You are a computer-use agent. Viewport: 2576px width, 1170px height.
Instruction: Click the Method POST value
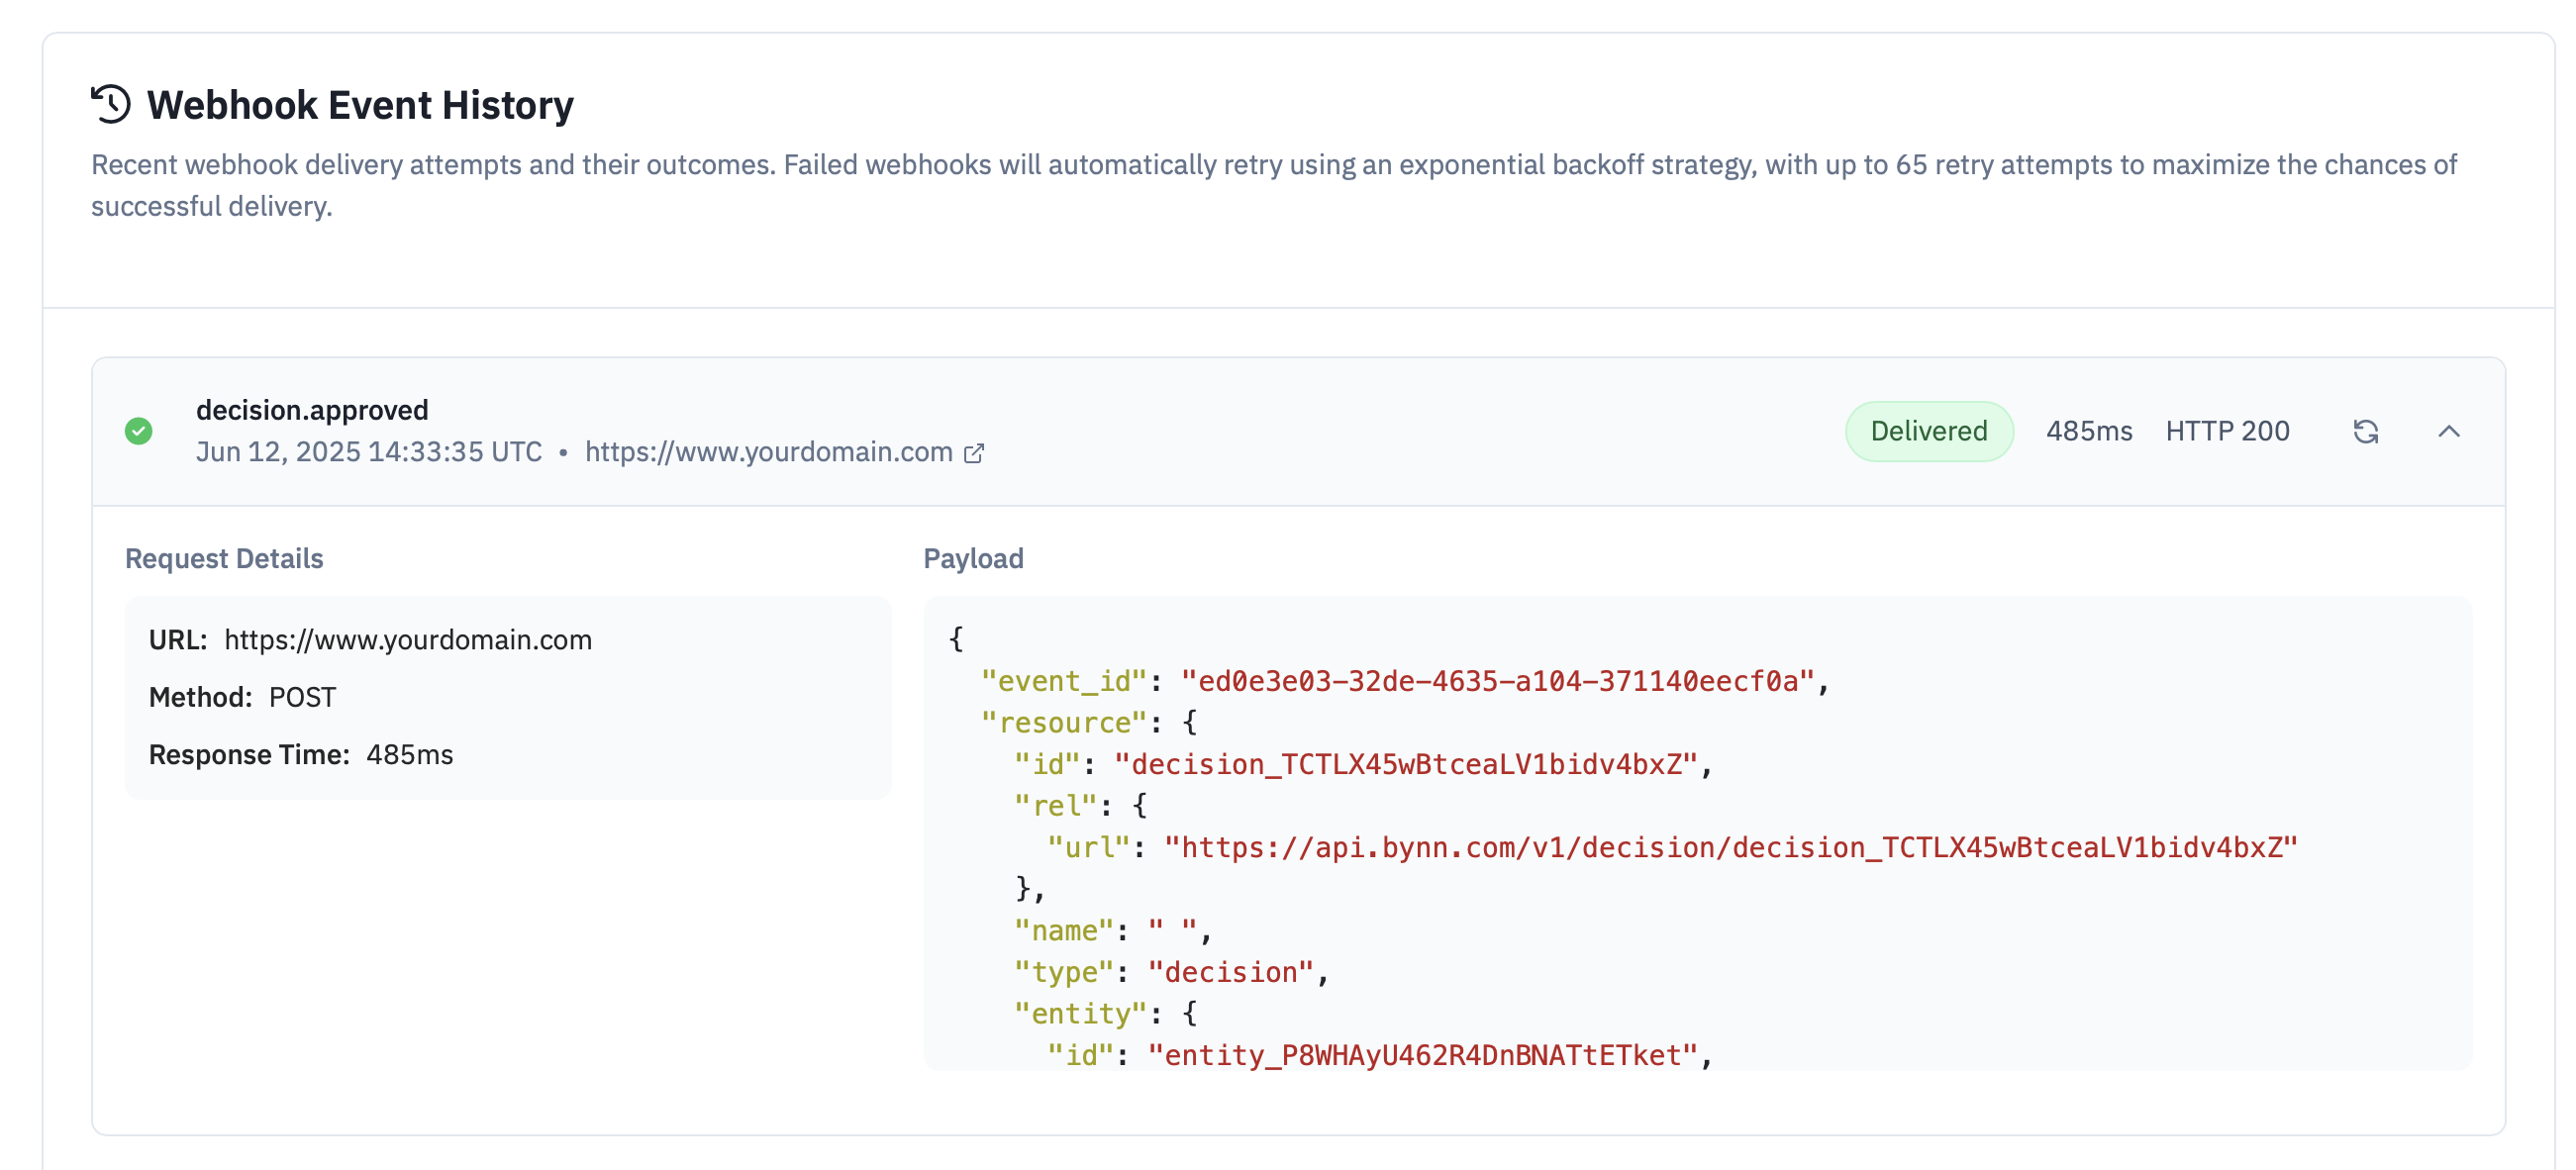[303, 697]
